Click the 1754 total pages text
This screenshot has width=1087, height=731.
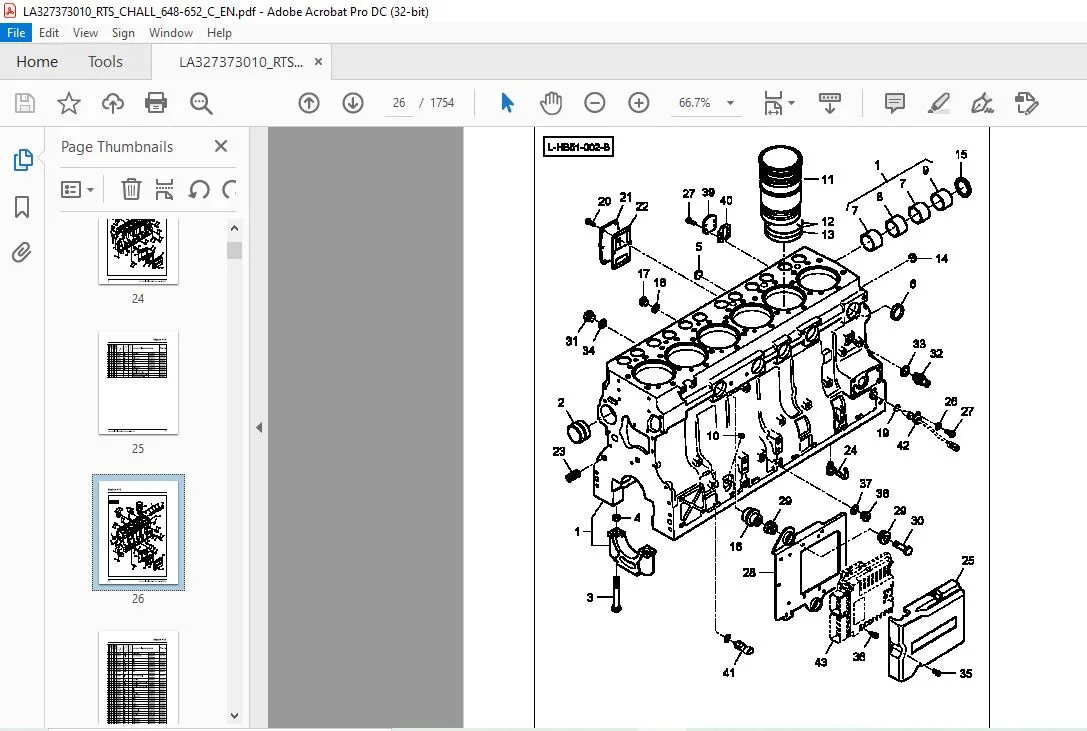click(442, 103)
